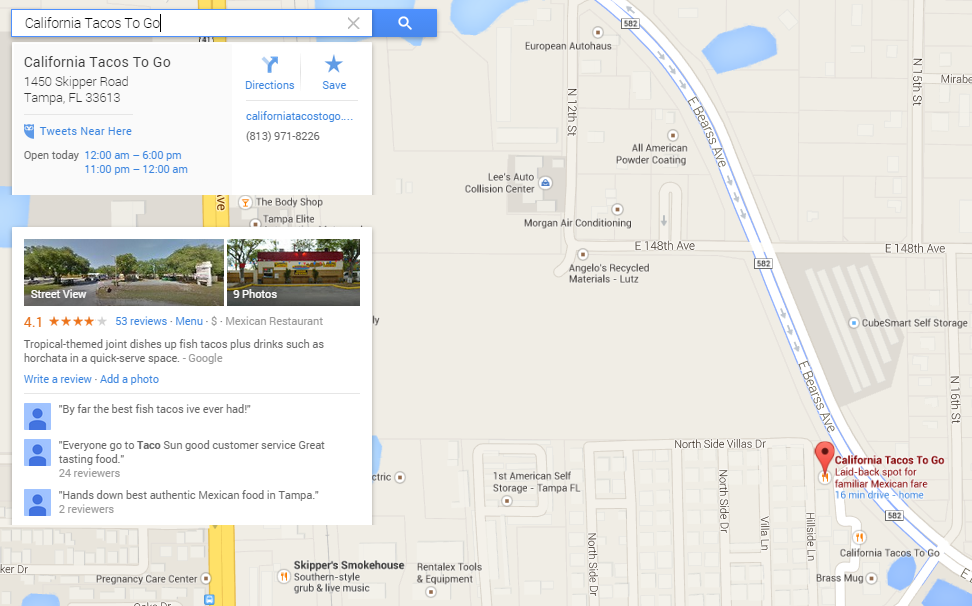Focus the California Tacos To Go search field
Image resolution: width=972 pixels, height=606 pixels.
click(185, 24)
